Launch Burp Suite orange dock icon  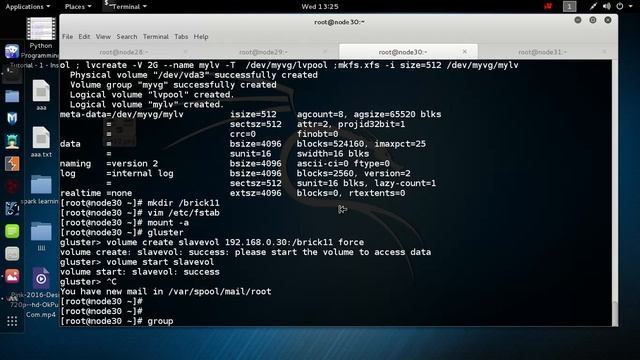(12, 164)
